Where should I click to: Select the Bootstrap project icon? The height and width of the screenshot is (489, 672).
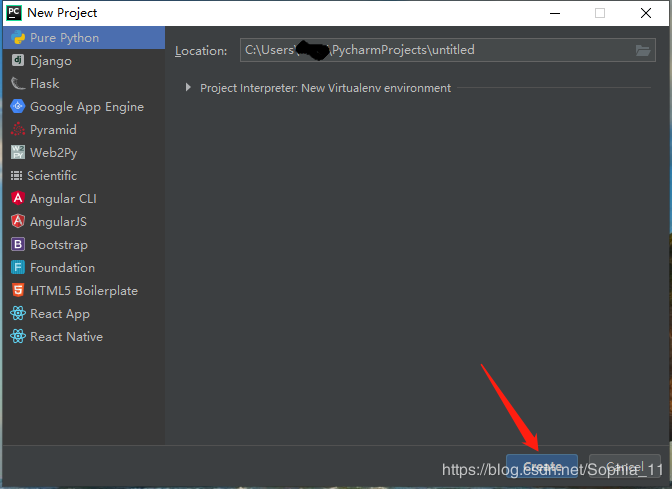[18, 244]
